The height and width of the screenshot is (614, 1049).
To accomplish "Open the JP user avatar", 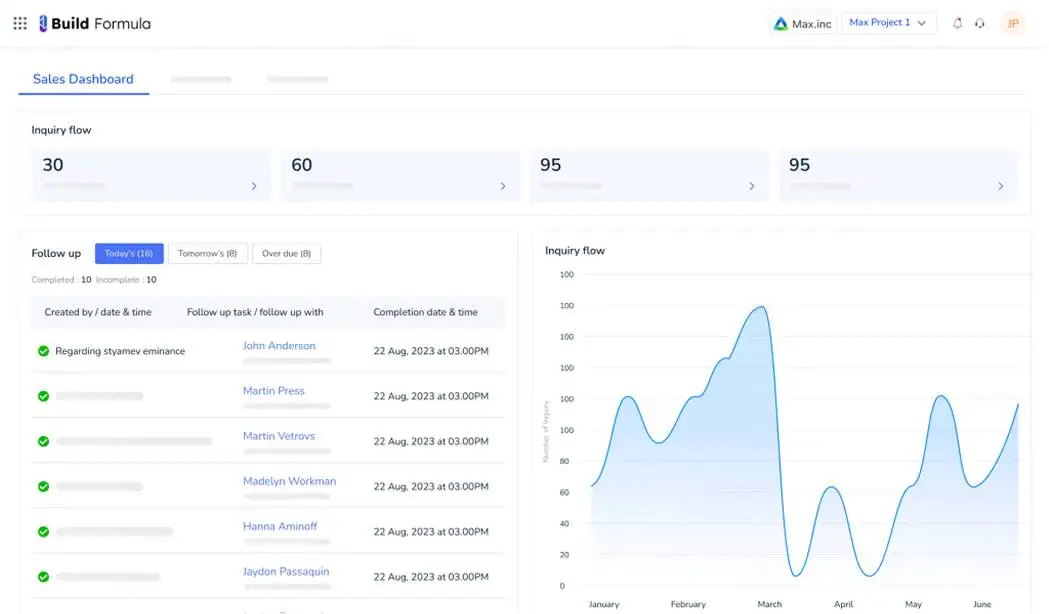I will 1013,23.
